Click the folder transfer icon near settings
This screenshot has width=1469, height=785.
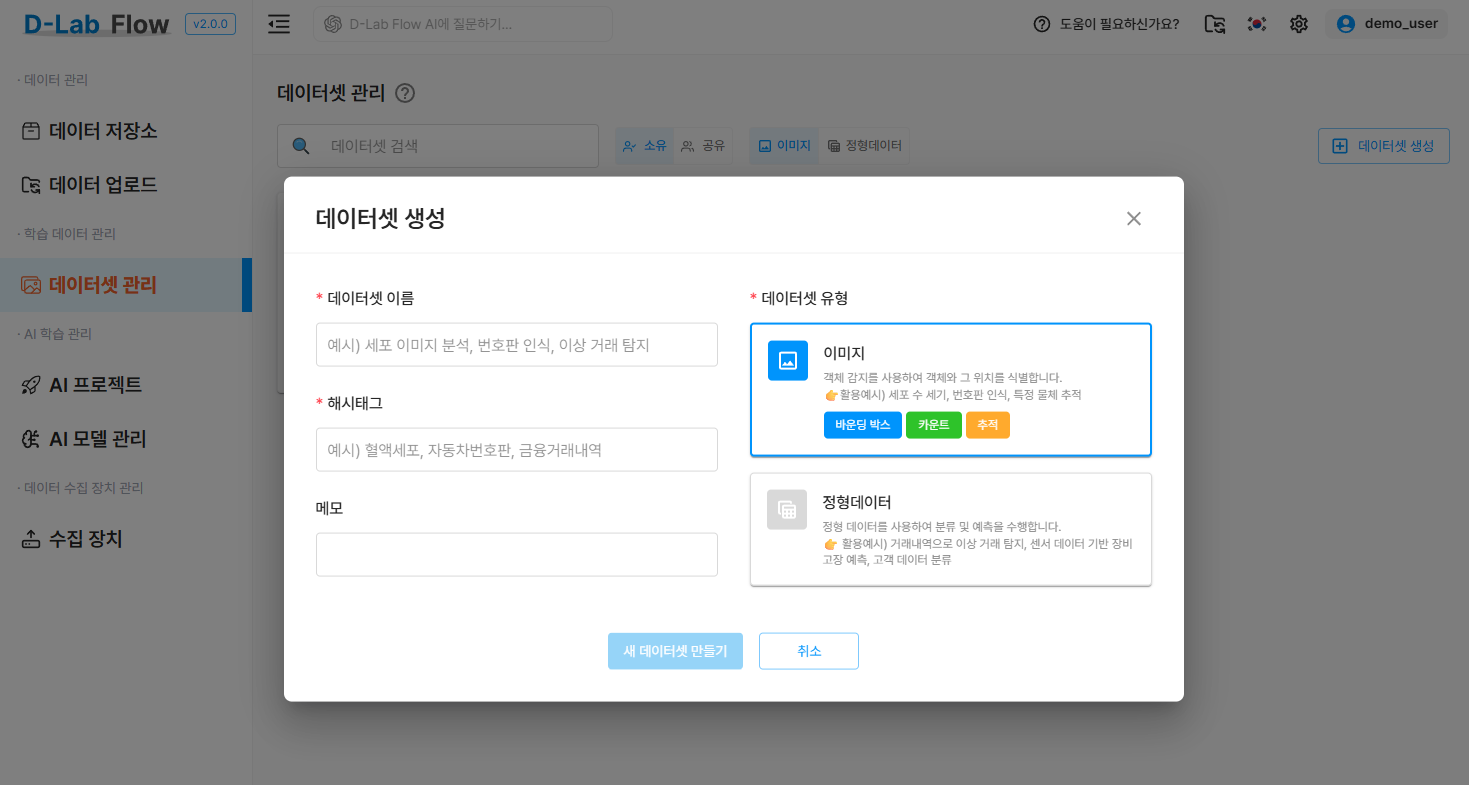(x=1214, y=23)
